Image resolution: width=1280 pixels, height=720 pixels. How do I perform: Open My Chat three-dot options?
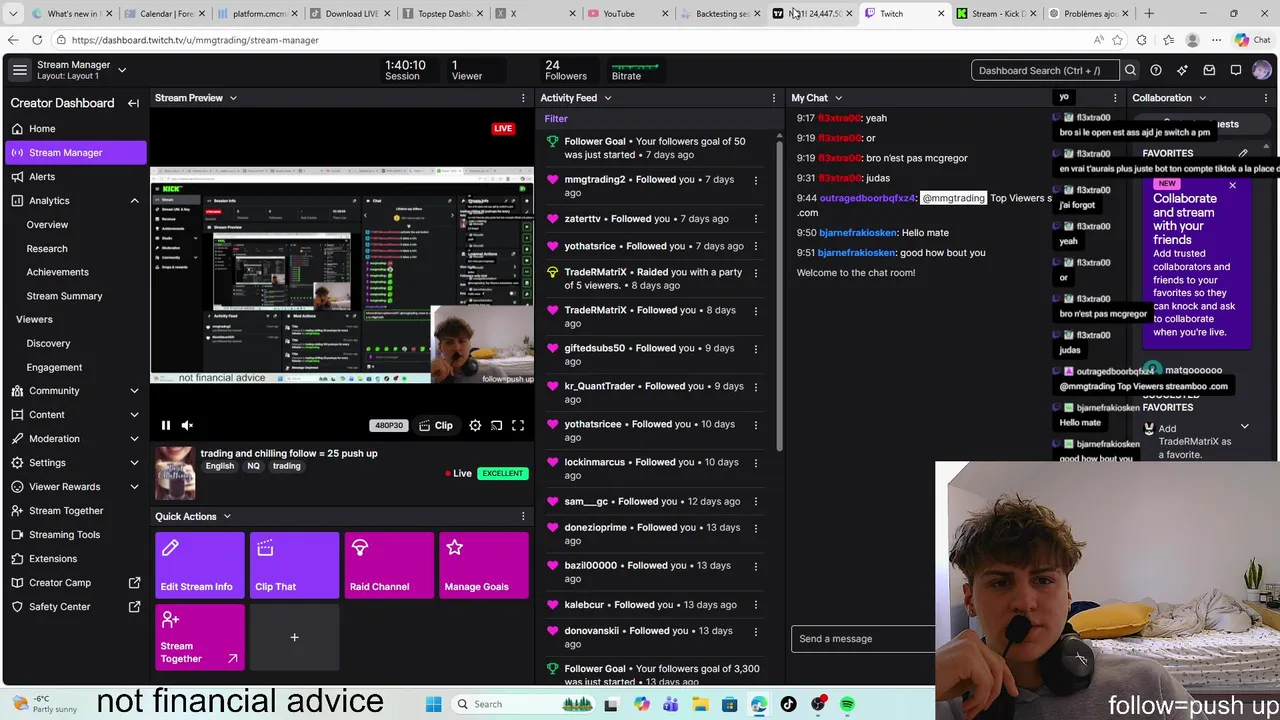[x=1115, y=98]
